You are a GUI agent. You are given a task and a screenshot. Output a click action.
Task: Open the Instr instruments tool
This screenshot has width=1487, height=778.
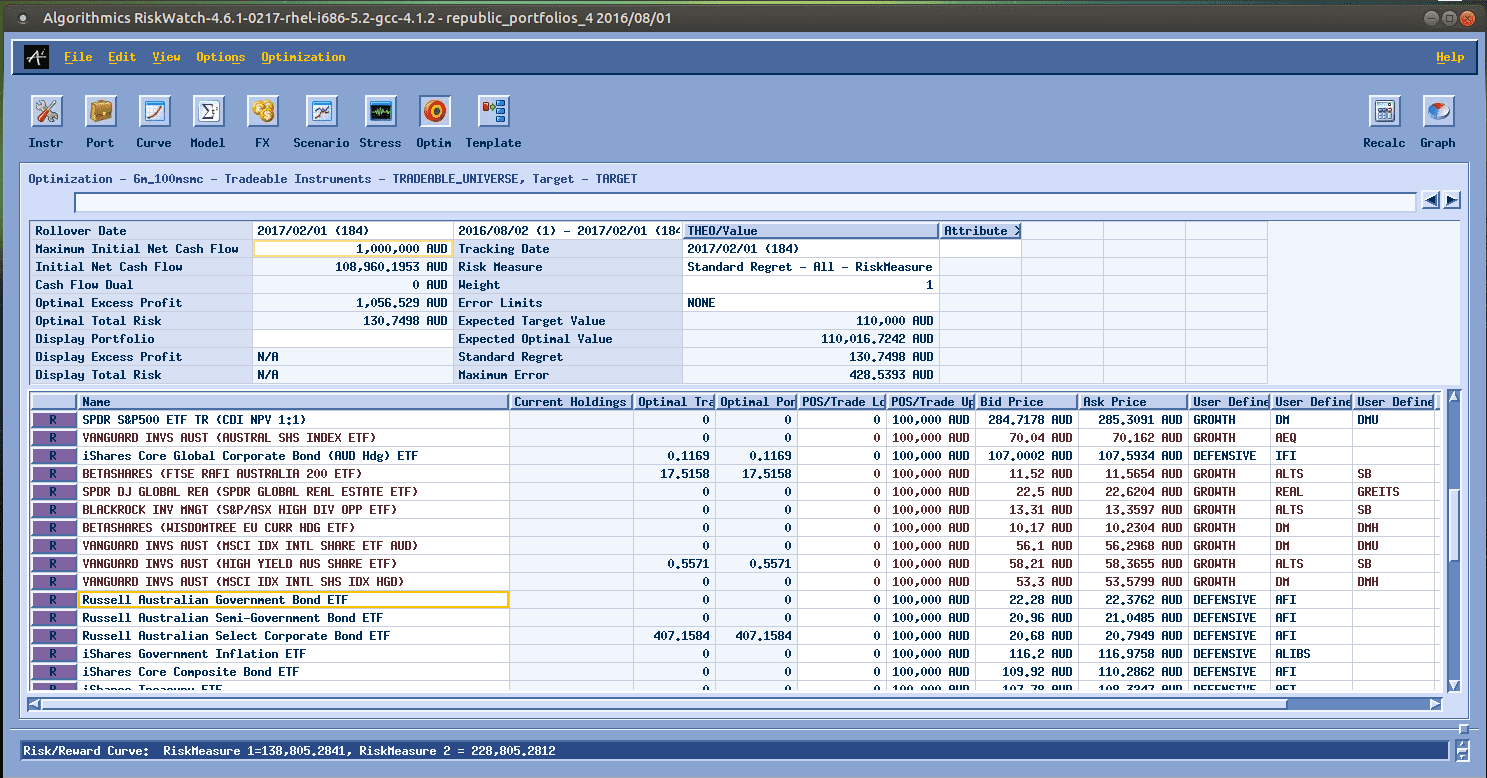point(46,112)
